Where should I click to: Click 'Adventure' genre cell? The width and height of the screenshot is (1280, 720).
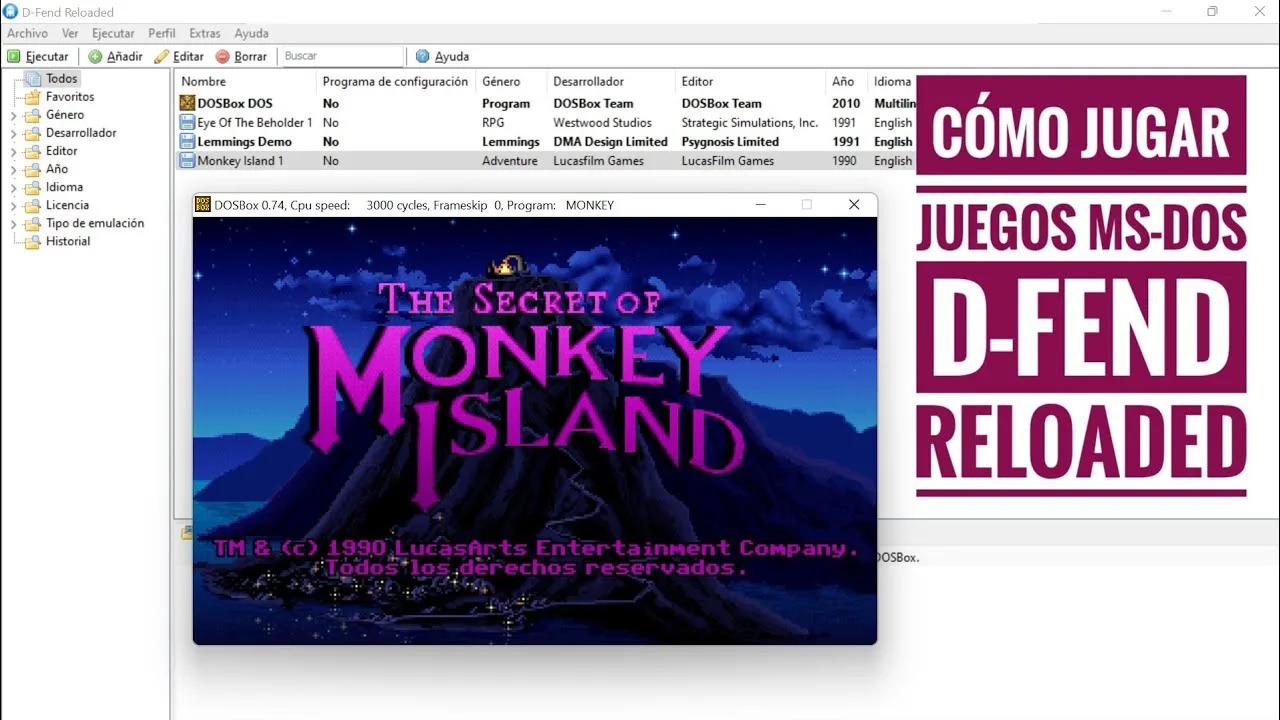tap(510, 160)
